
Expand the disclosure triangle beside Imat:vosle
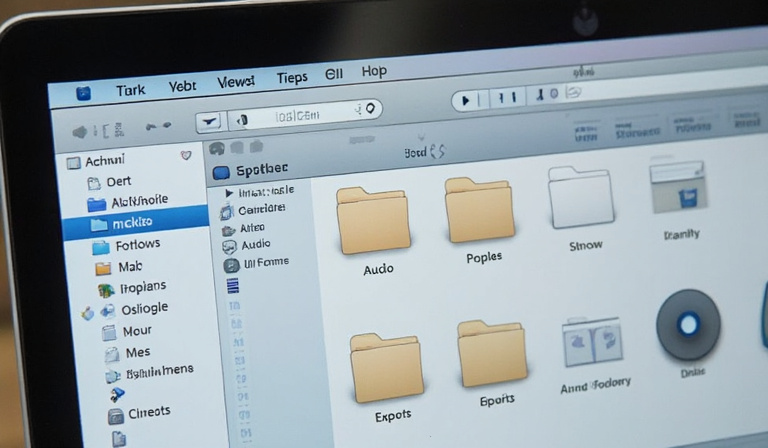click(228, 193)
